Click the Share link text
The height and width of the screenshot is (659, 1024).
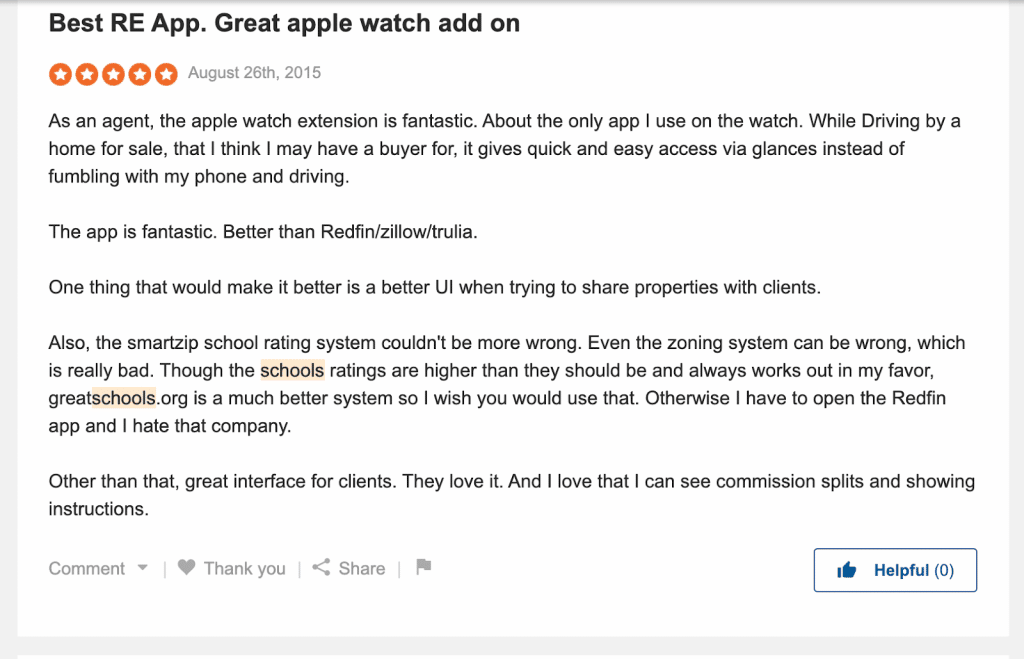coord(362,568)
